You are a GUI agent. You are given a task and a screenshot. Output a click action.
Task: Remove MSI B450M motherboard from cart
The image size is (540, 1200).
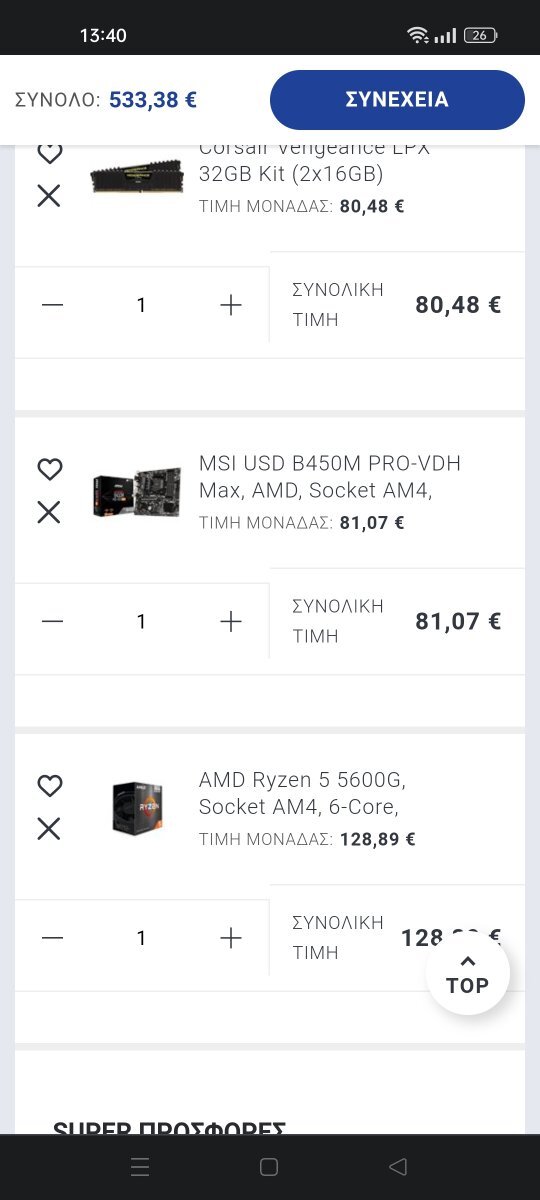tap(49, 513)
